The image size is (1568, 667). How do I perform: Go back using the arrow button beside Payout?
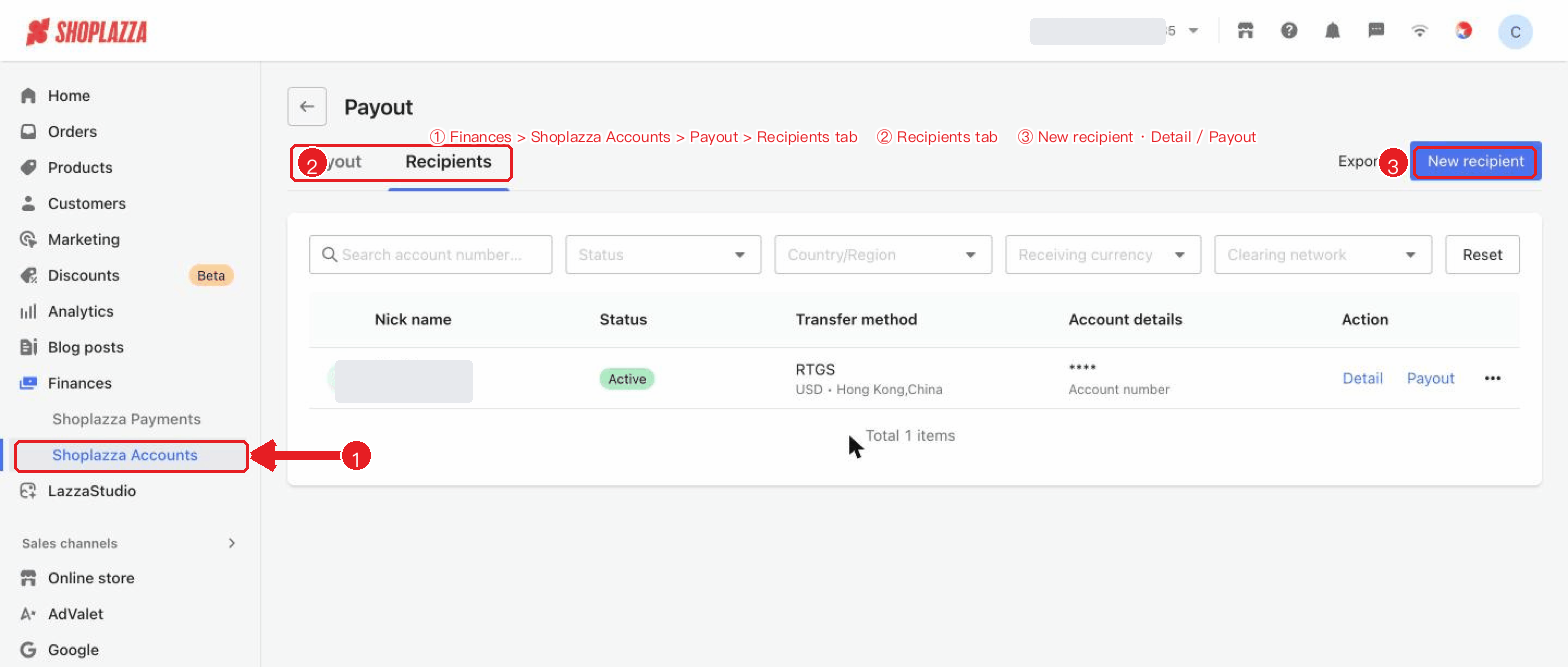[x=307, y=107]
